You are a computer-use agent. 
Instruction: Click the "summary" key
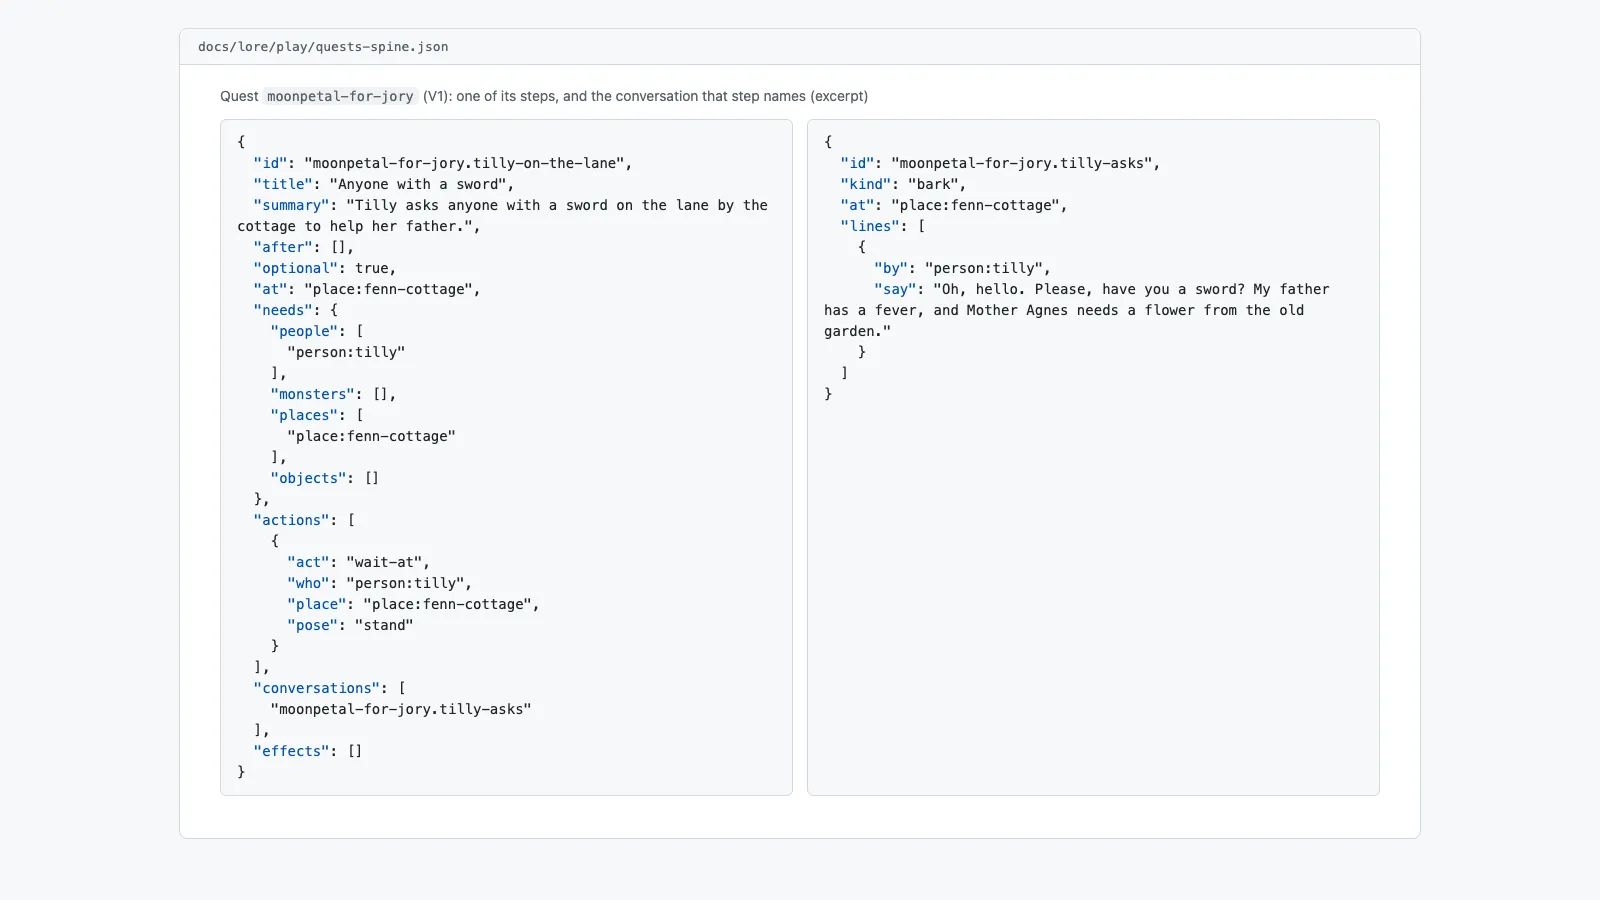tap(292, 205)
